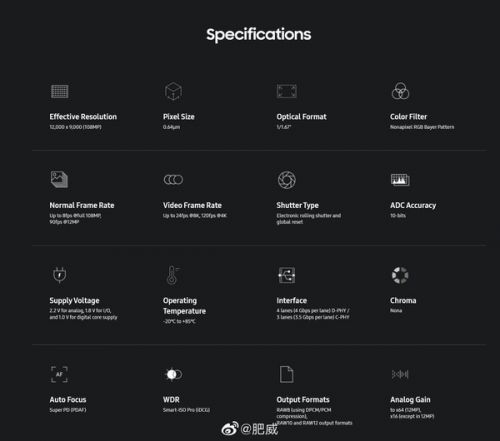Click the Weibo watermark logo
This screenshot has height=441, width=500.
pyautogui.click(x=230, y=428)
